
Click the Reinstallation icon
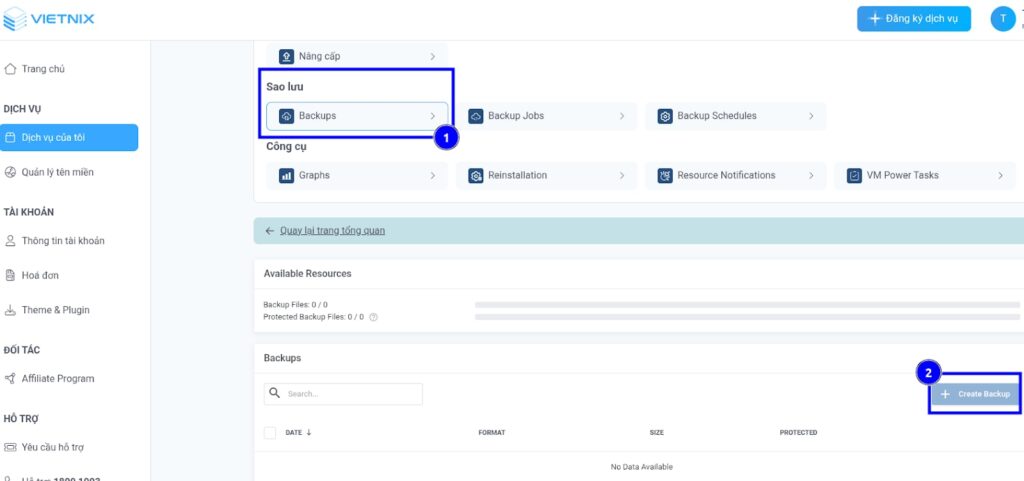point(475,176)
